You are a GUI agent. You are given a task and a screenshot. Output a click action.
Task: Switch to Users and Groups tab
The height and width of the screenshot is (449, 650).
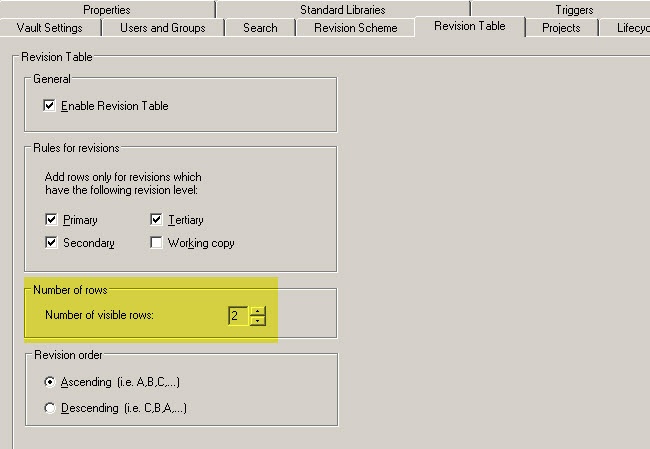click(163, 28)
